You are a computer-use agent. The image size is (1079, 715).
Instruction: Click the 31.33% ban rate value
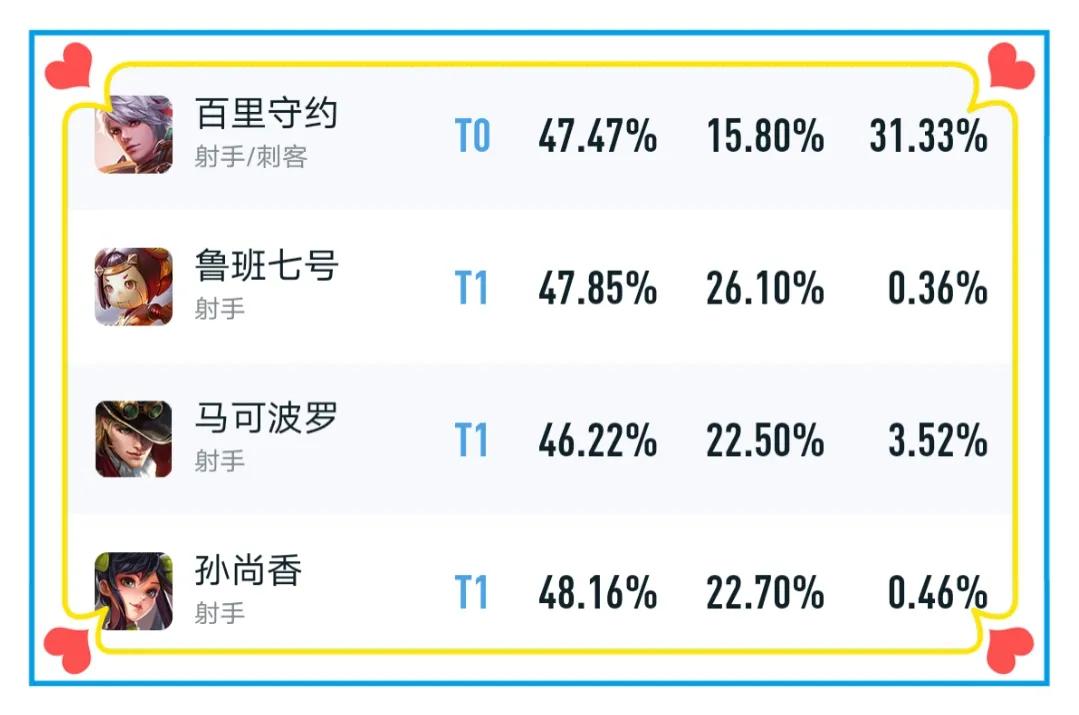929,136
